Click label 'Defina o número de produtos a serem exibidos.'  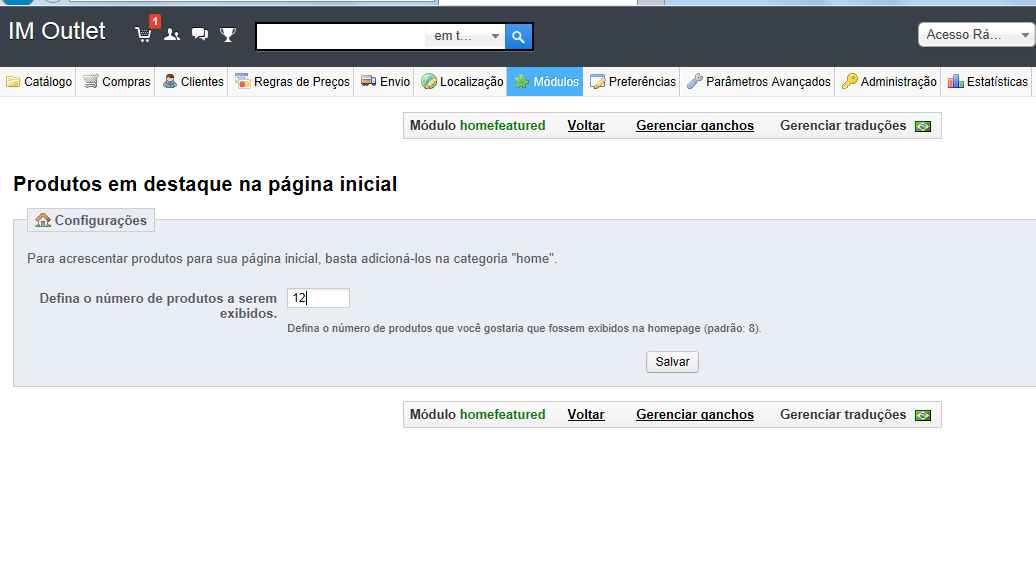coord(158,305)
